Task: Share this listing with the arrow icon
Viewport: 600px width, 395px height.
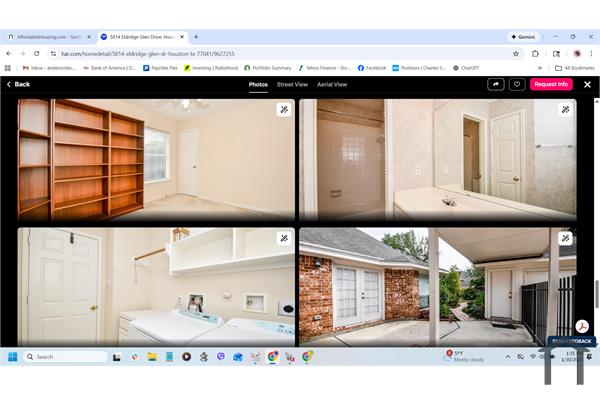Action: pos(496,84)
